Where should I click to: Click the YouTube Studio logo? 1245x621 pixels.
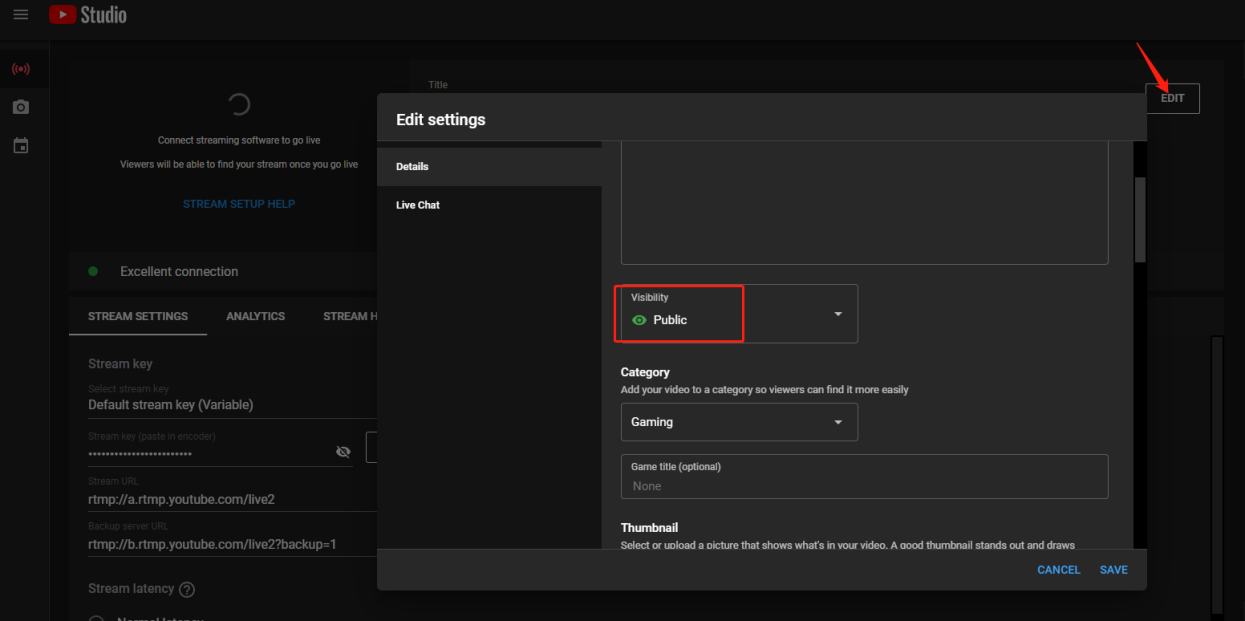88,15
